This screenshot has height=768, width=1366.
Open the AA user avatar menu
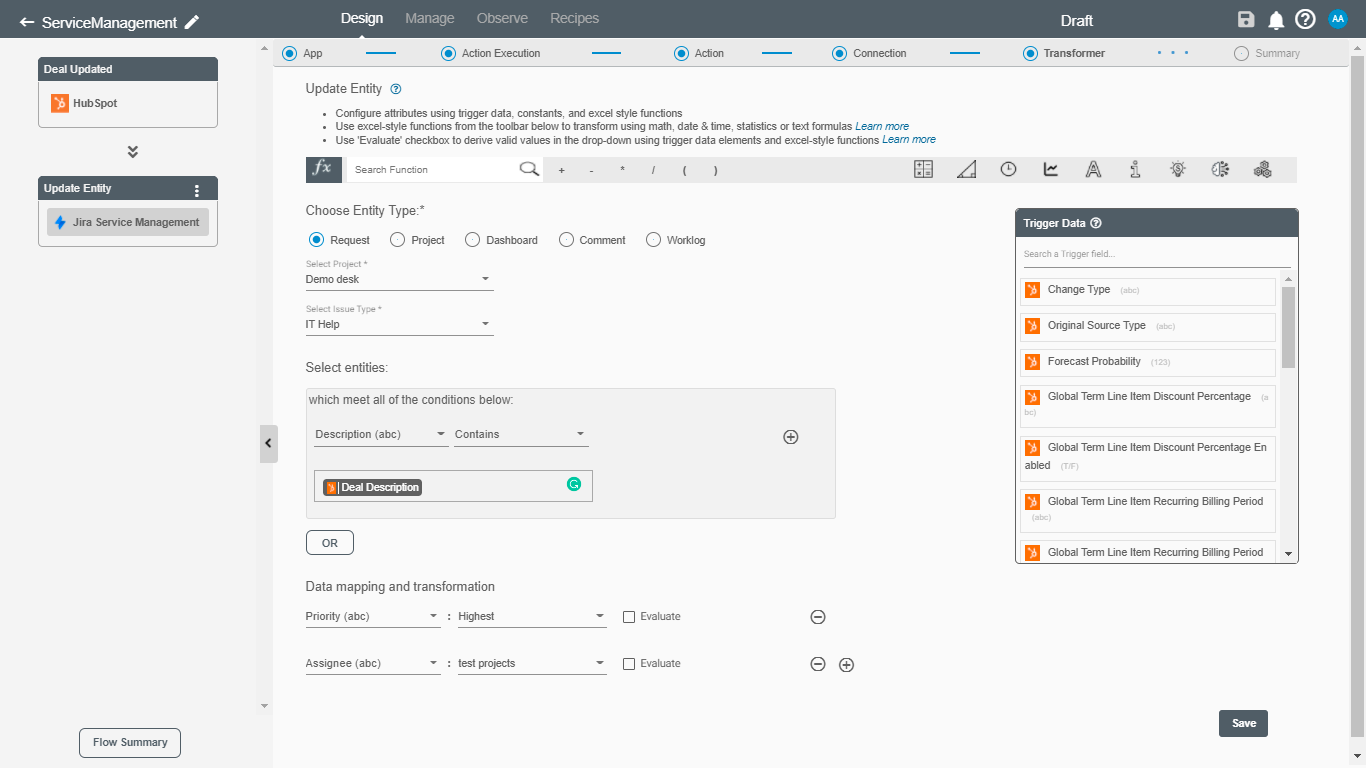pos(1338,19)
